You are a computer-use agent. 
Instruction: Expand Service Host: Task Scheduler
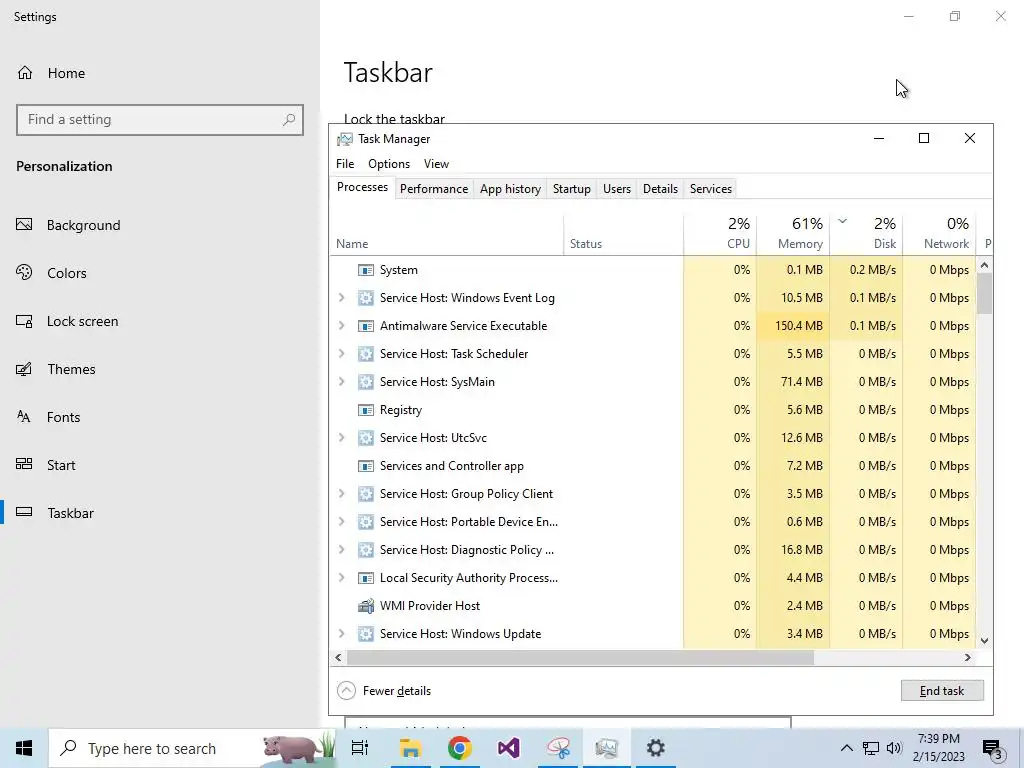pyautogui.click(x=342, y=354)
